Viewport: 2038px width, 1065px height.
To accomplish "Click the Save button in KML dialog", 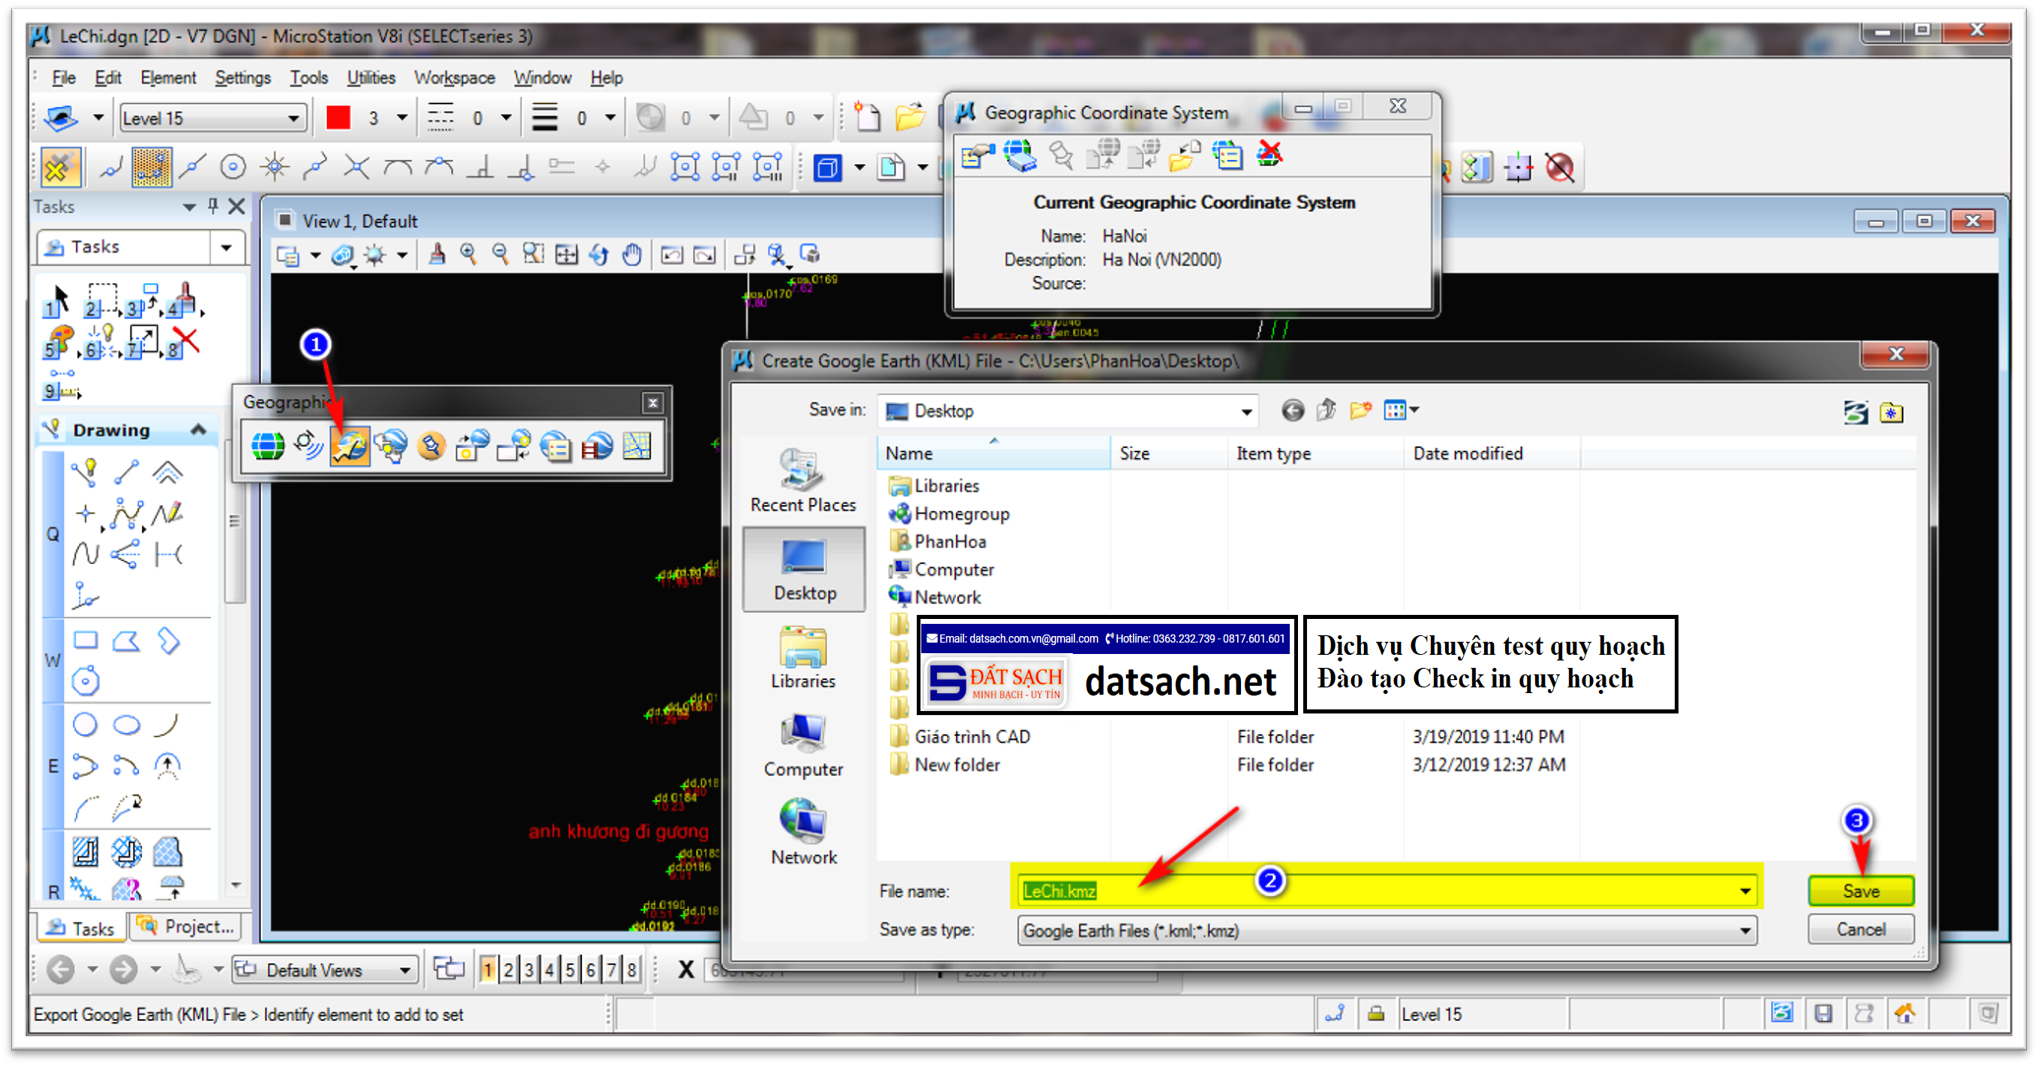I will pos(1860,890).
